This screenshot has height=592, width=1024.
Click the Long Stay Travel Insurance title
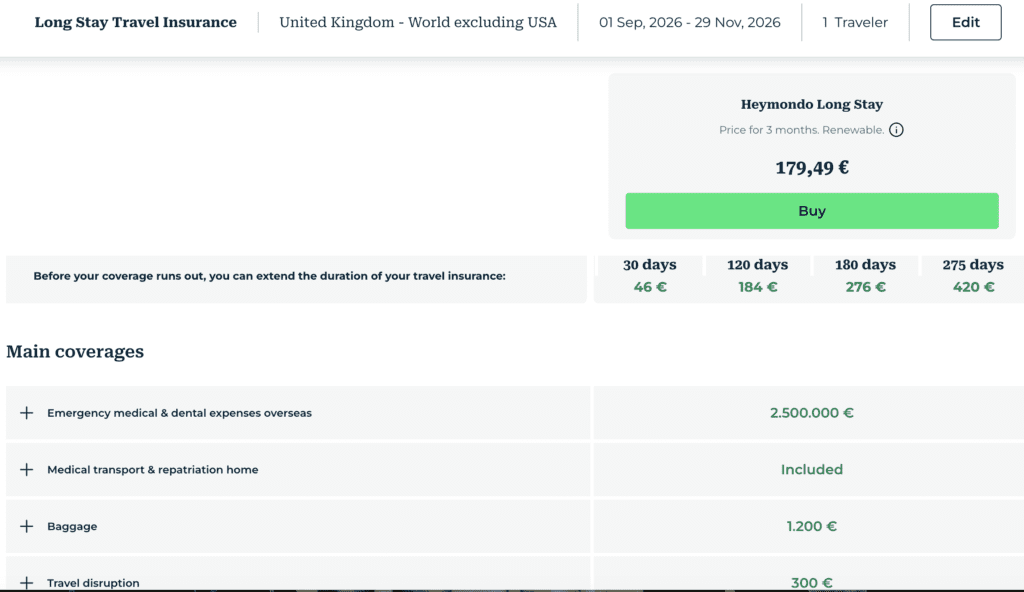click(136, 22)
